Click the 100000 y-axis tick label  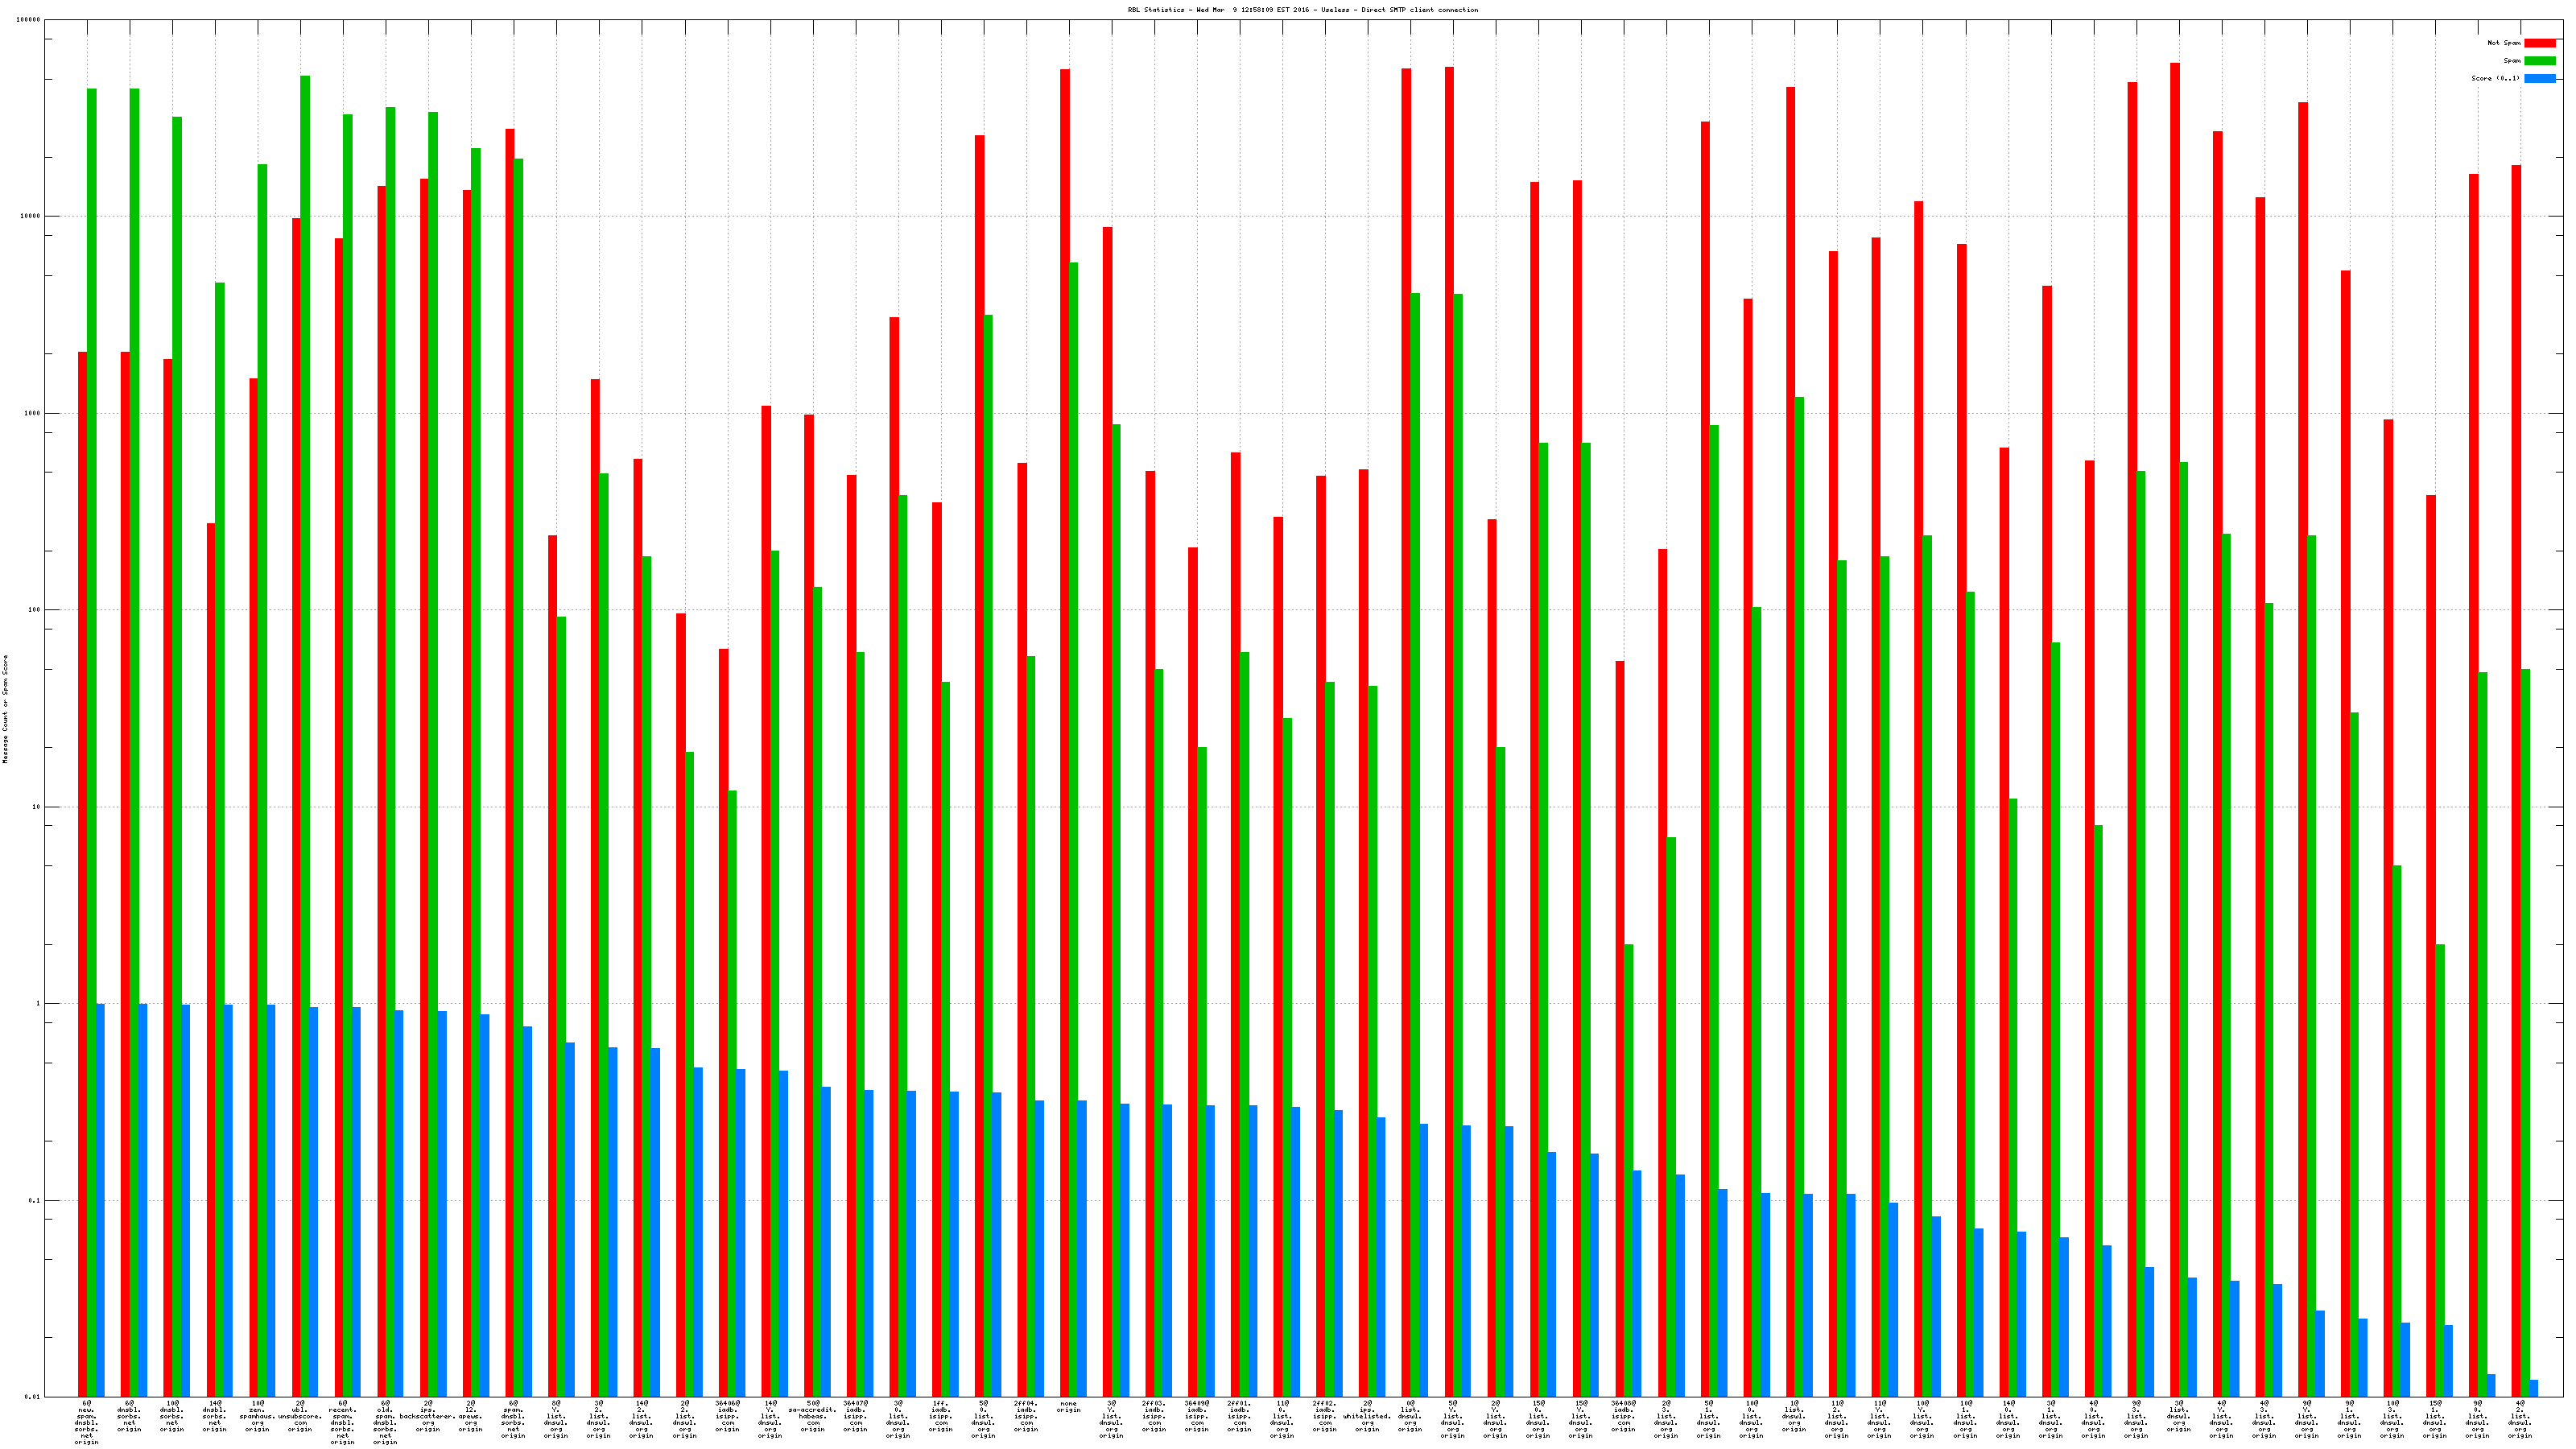[x=29, y=20]
